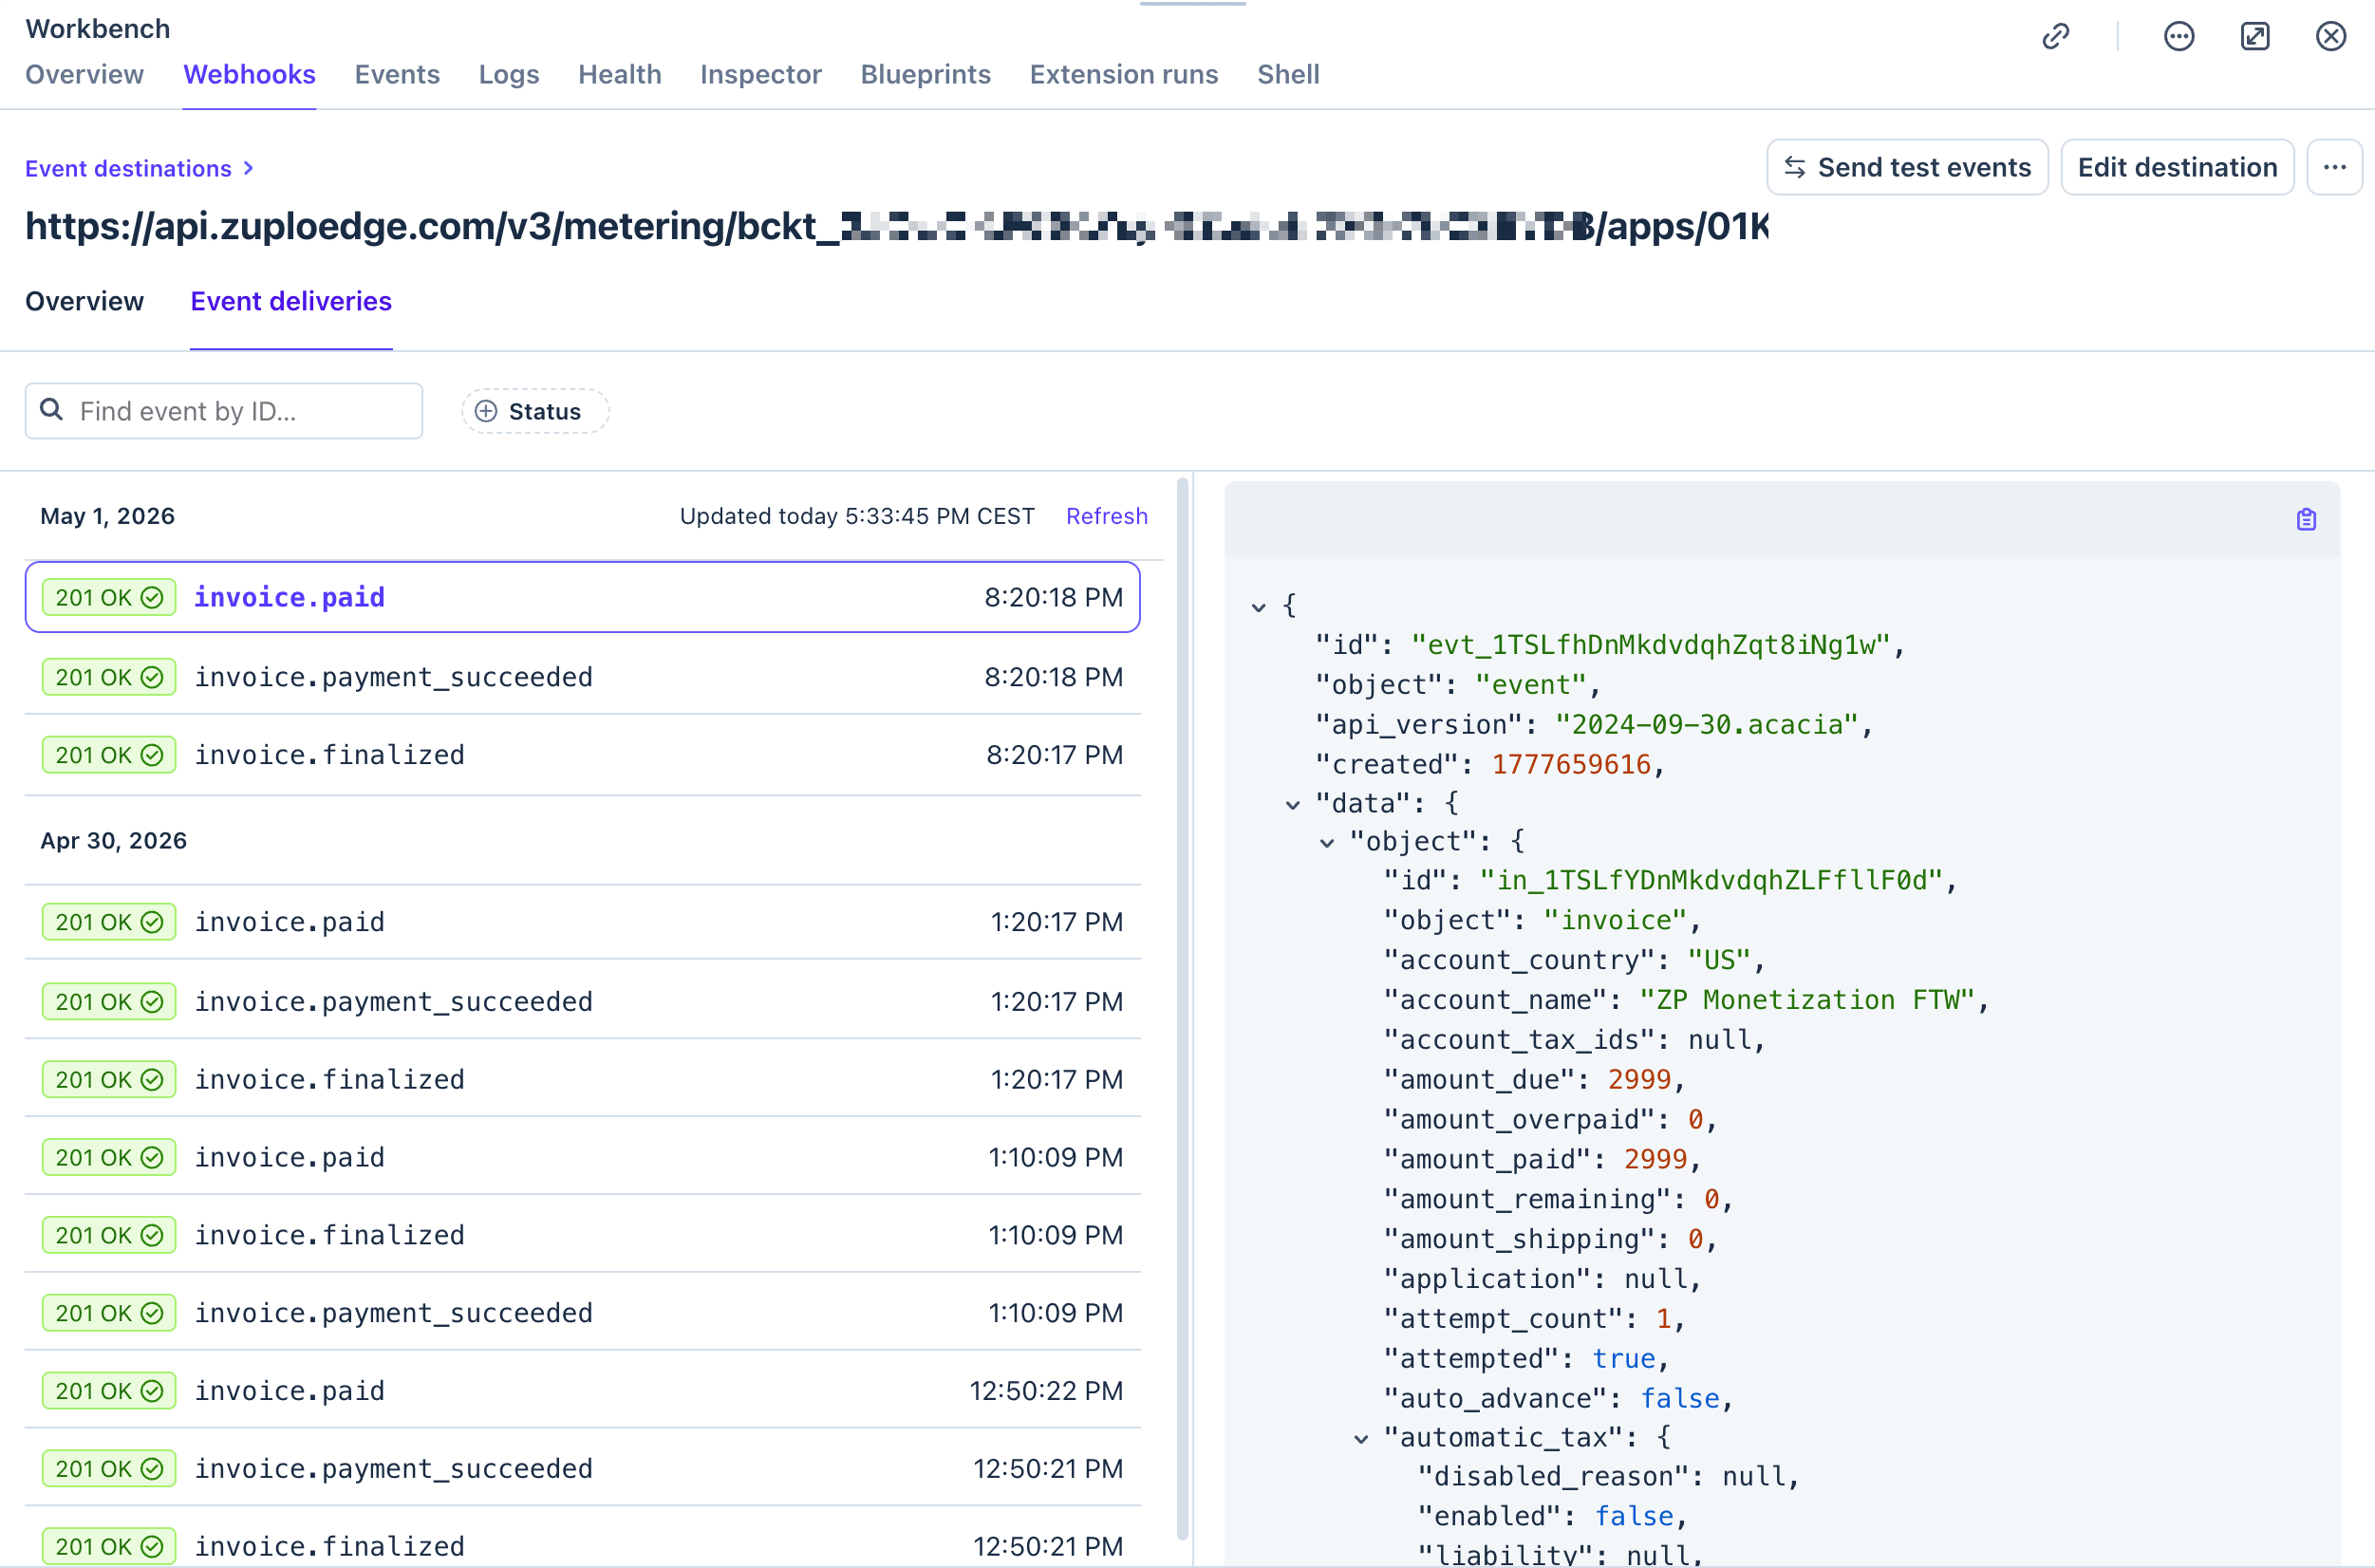
Task: Copy JSON payload with clipboard icon
Action: [2306, 519]
